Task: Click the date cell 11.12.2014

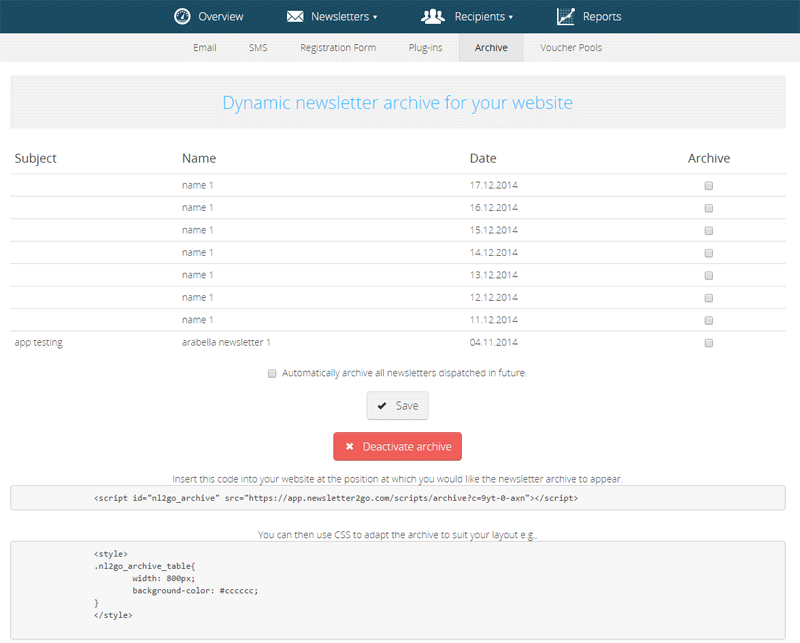Action: pos(493,320)
